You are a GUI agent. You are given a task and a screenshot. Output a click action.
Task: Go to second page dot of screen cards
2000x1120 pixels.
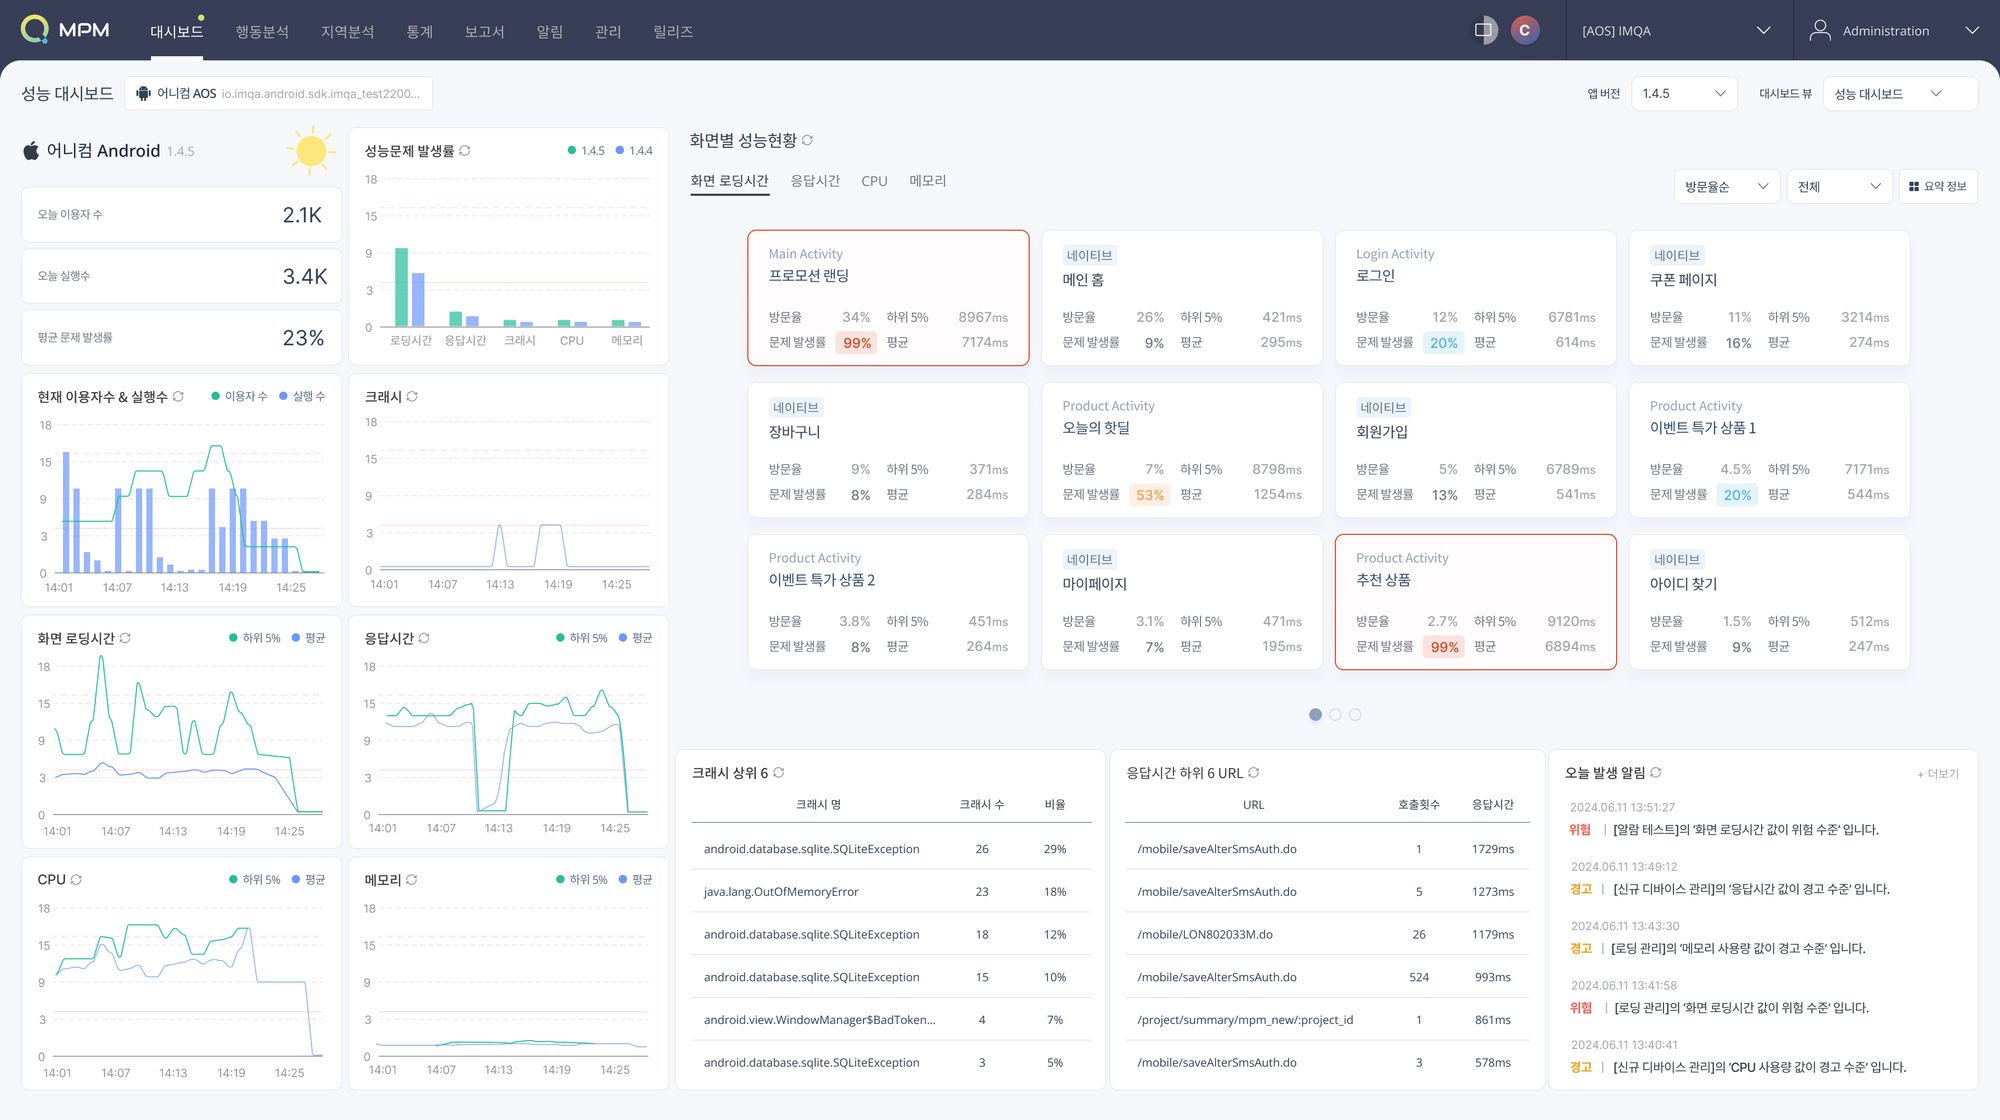point(1336,715)
